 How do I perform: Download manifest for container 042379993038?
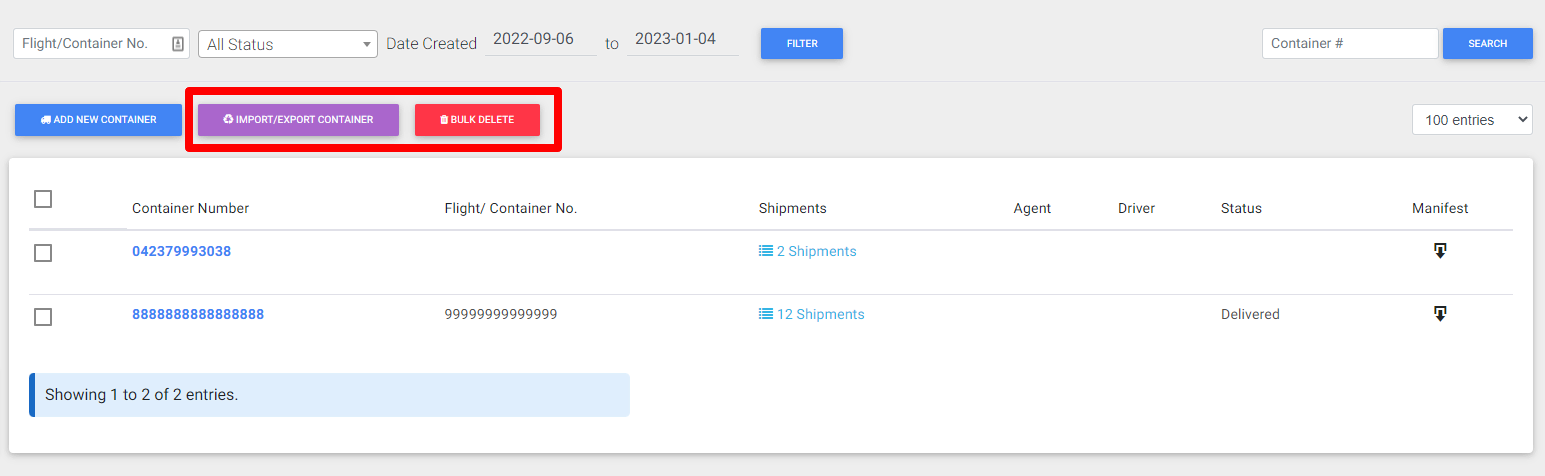coord(1440,251)
